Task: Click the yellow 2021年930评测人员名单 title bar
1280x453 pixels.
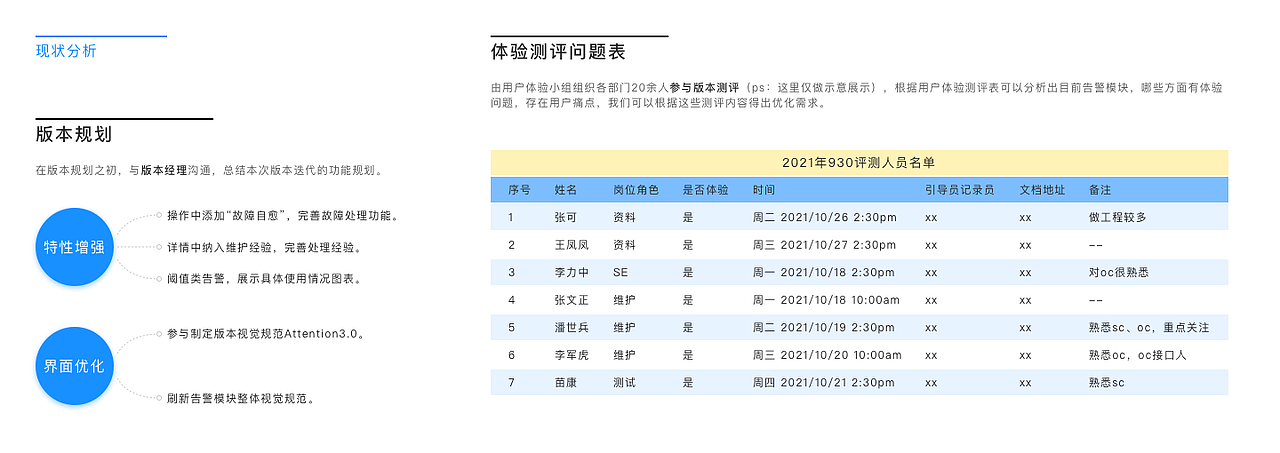Action: 859,162
